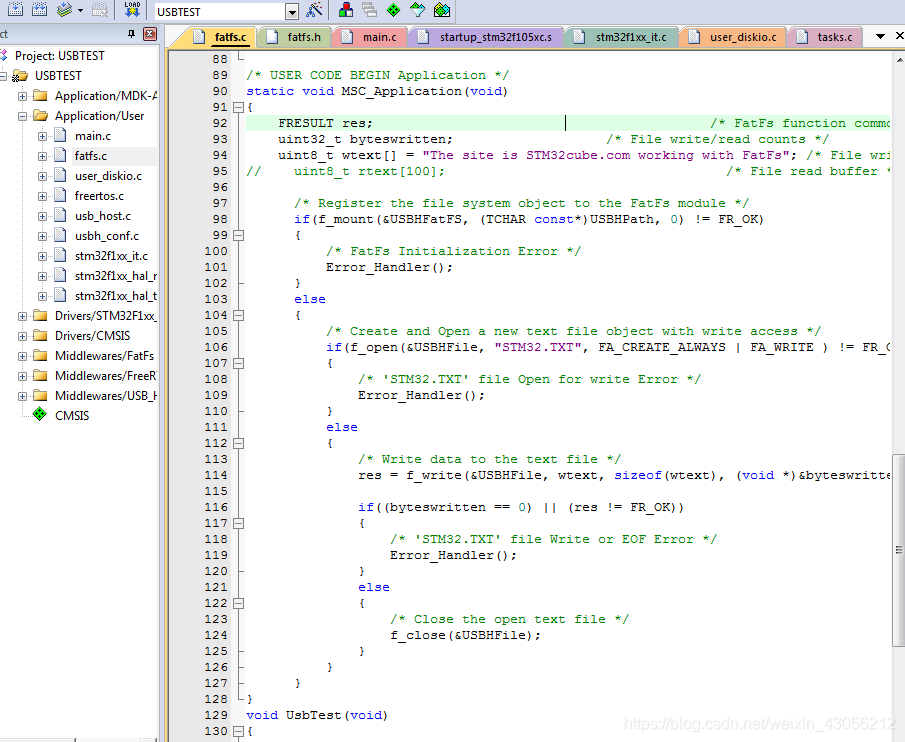Viewport: 905px width, 742px height.
Task: Expand the Application/MDK-ARM folder node
Action: [x=22, y=96]
